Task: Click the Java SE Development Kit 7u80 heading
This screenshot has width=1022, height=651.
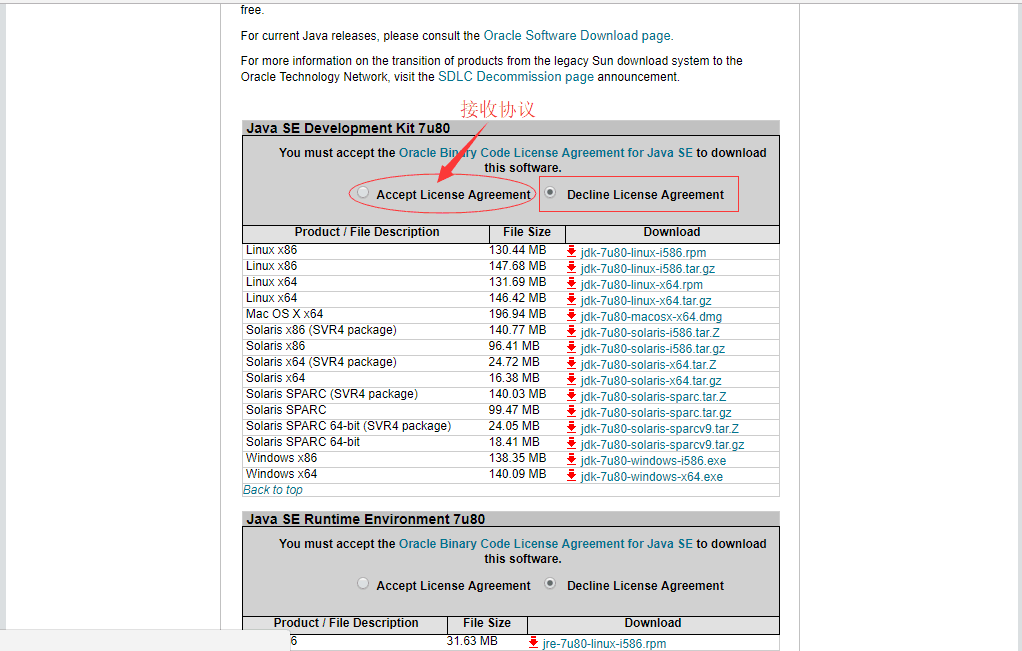Action: click(349, 128)
